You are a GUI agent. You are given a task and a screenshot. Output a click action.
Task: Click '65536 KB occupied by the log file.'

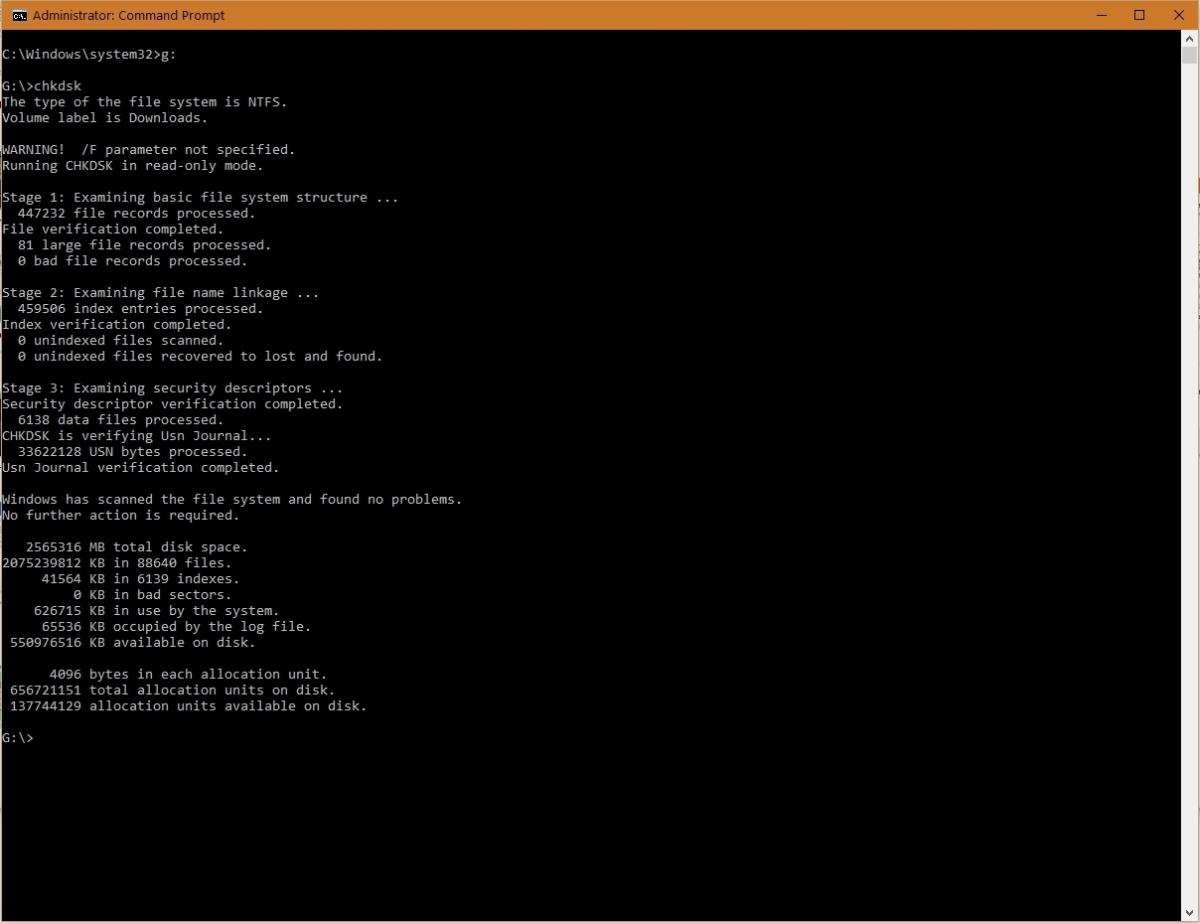pos(177,627)
